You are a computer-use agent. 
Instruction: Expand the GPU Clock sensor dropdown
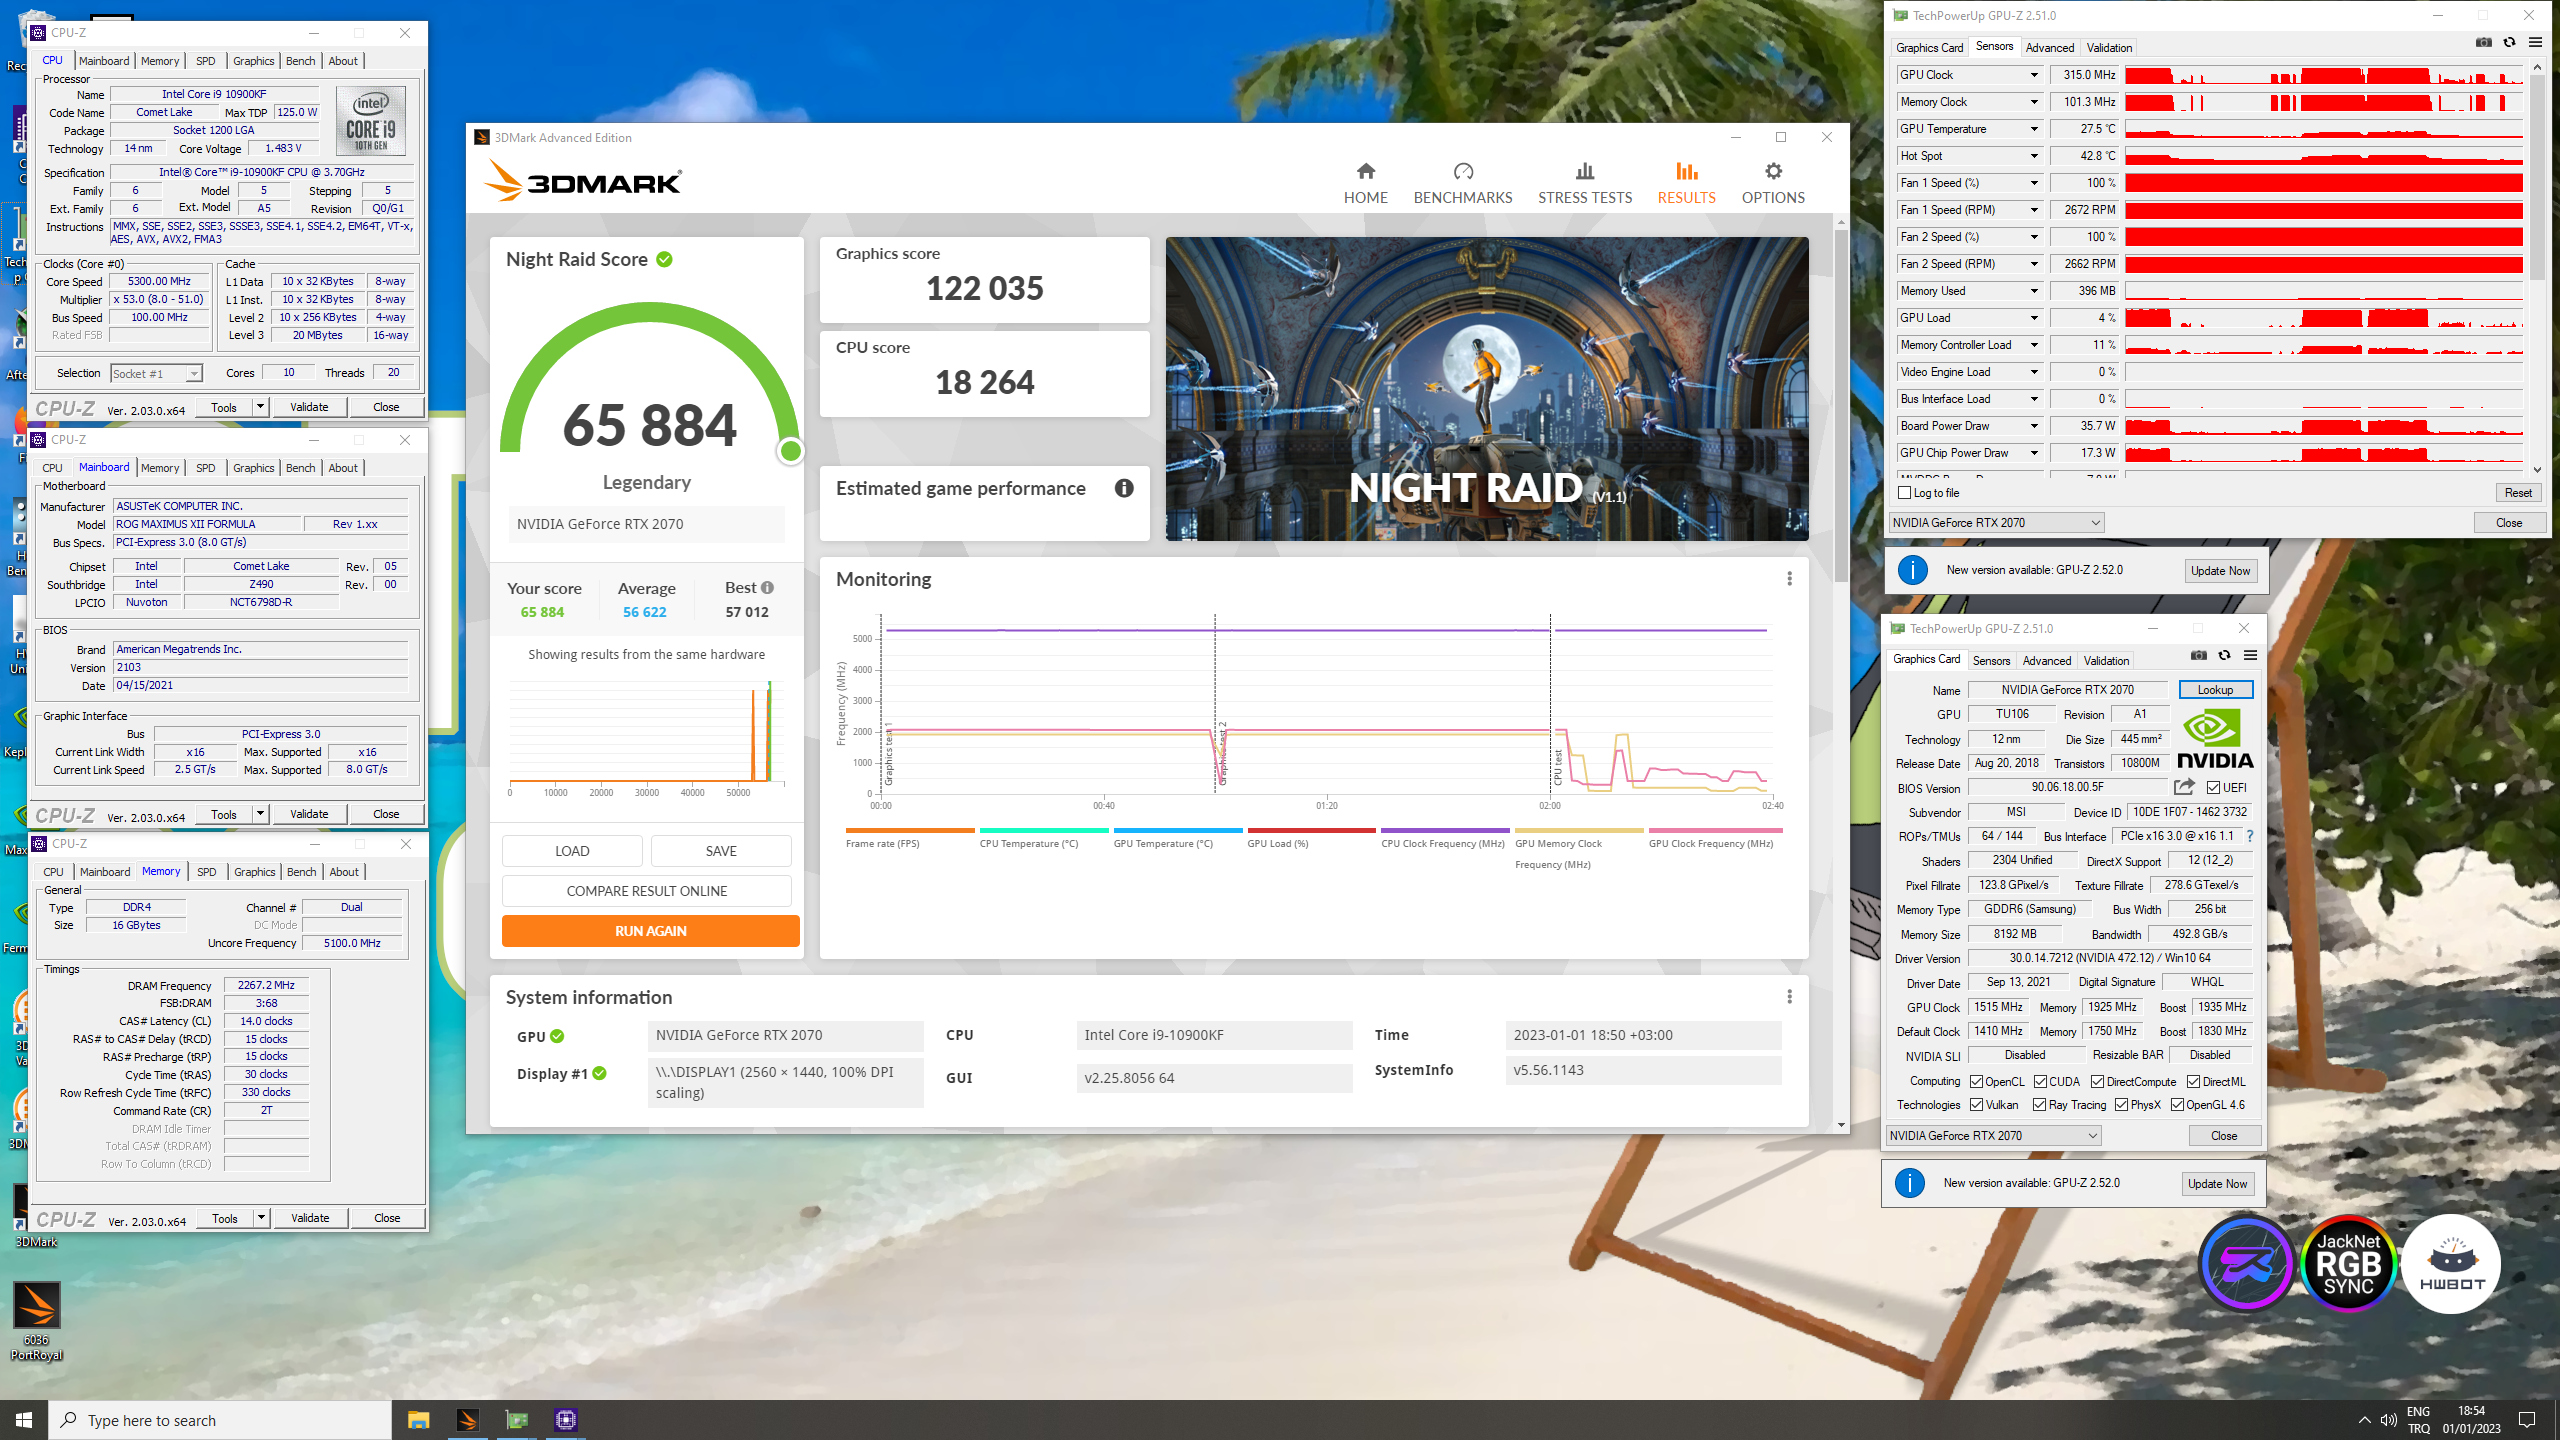click(x=2033, y=75)
